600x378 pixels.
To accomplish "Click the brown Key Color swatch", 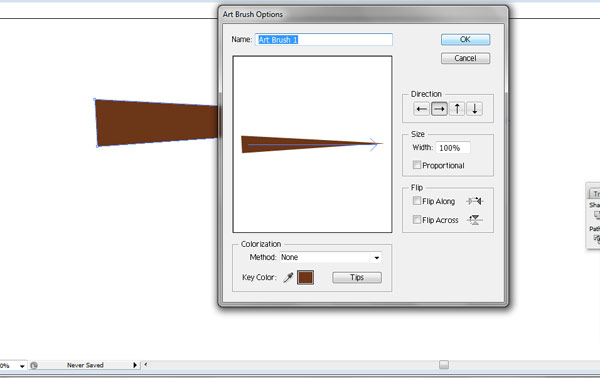I will 305,277.
